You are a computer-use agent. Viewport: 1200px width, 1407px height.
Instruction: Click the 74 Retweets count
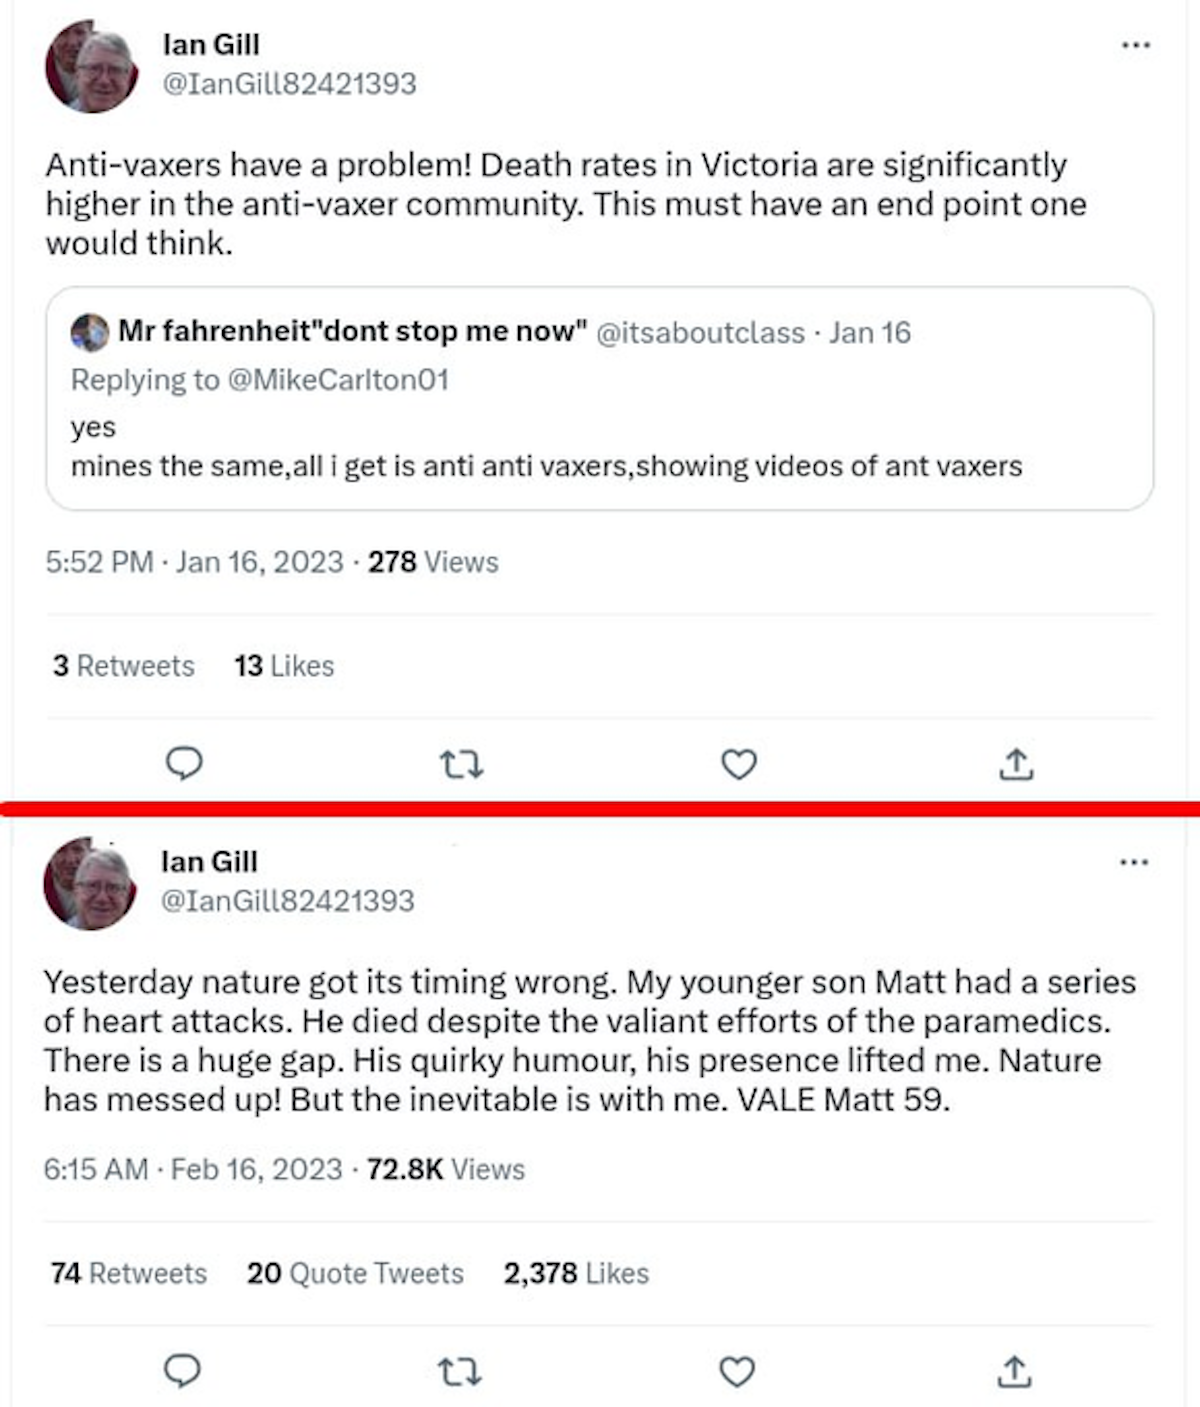(x=129, y=1273)
